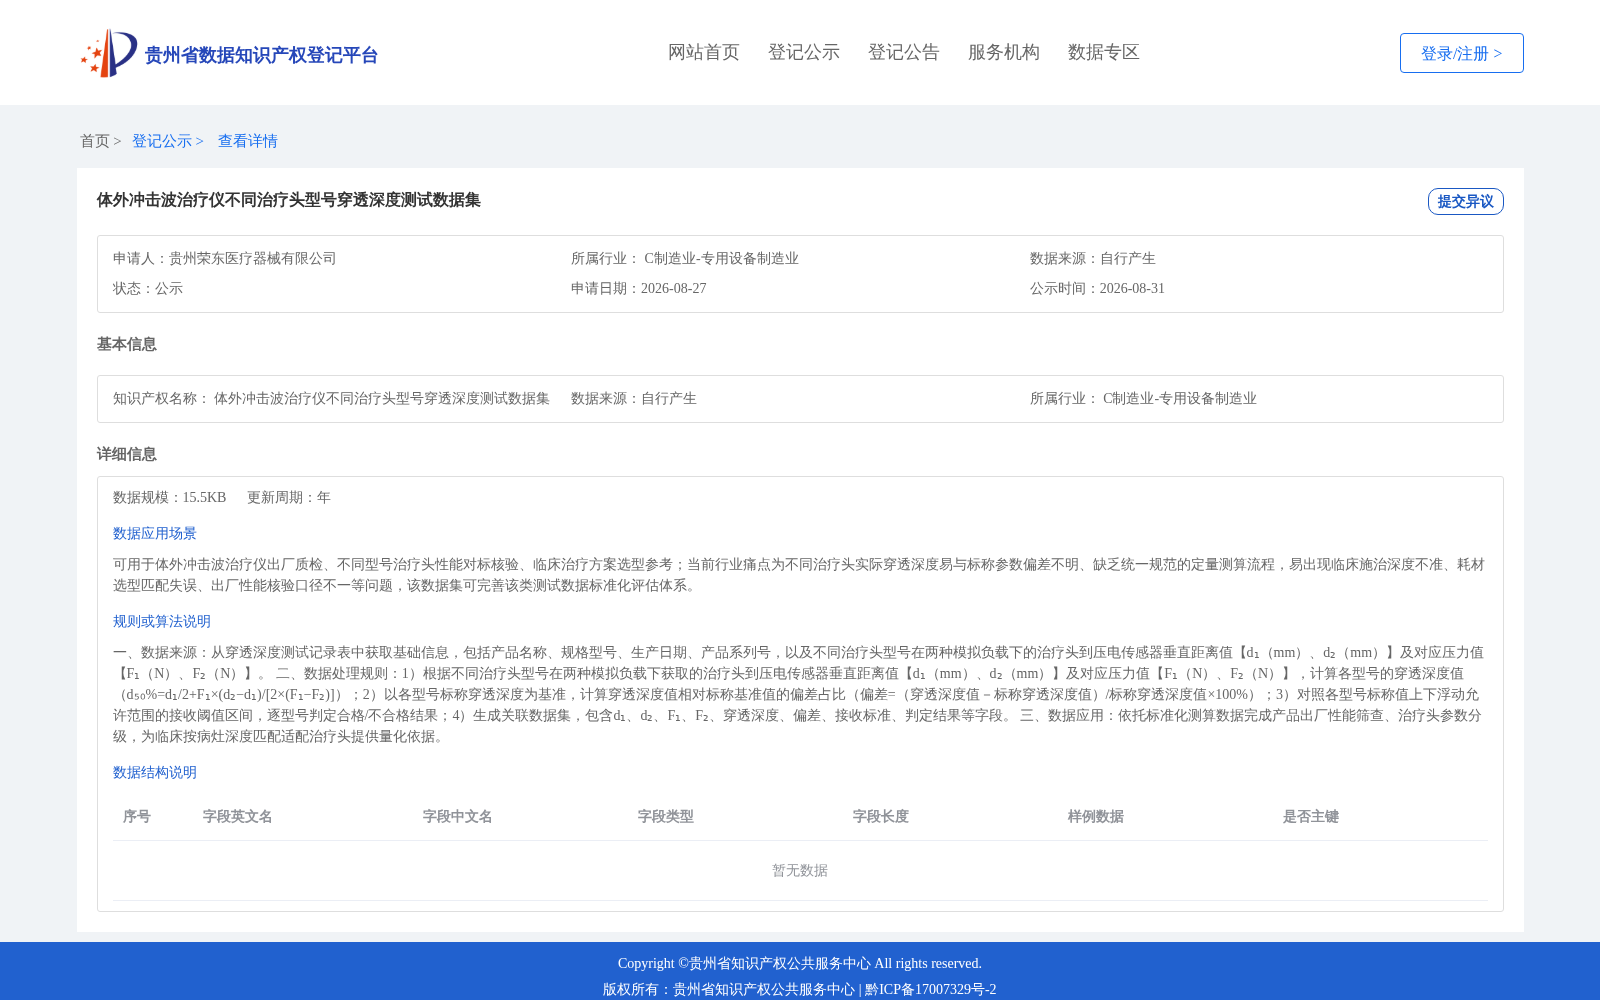Click the 黔ICP备17007329号-2 footer text
Screen dimensions: 1600x1000
[x=931, y=989]
